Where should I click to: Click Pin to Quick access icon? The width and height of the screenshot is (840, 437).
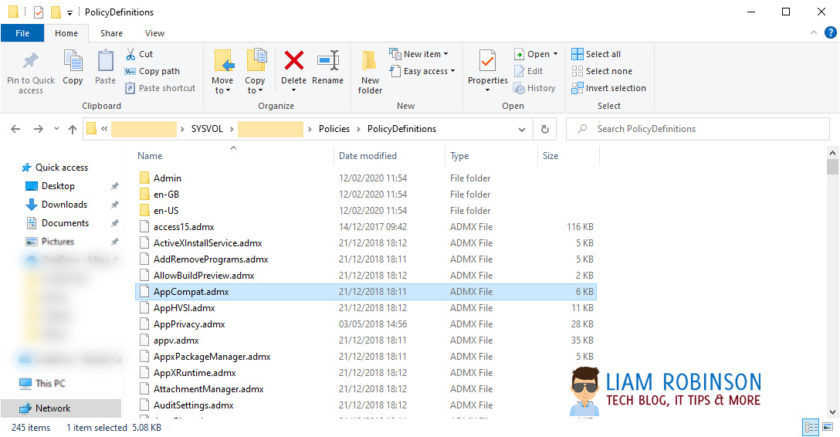(31, 61)
